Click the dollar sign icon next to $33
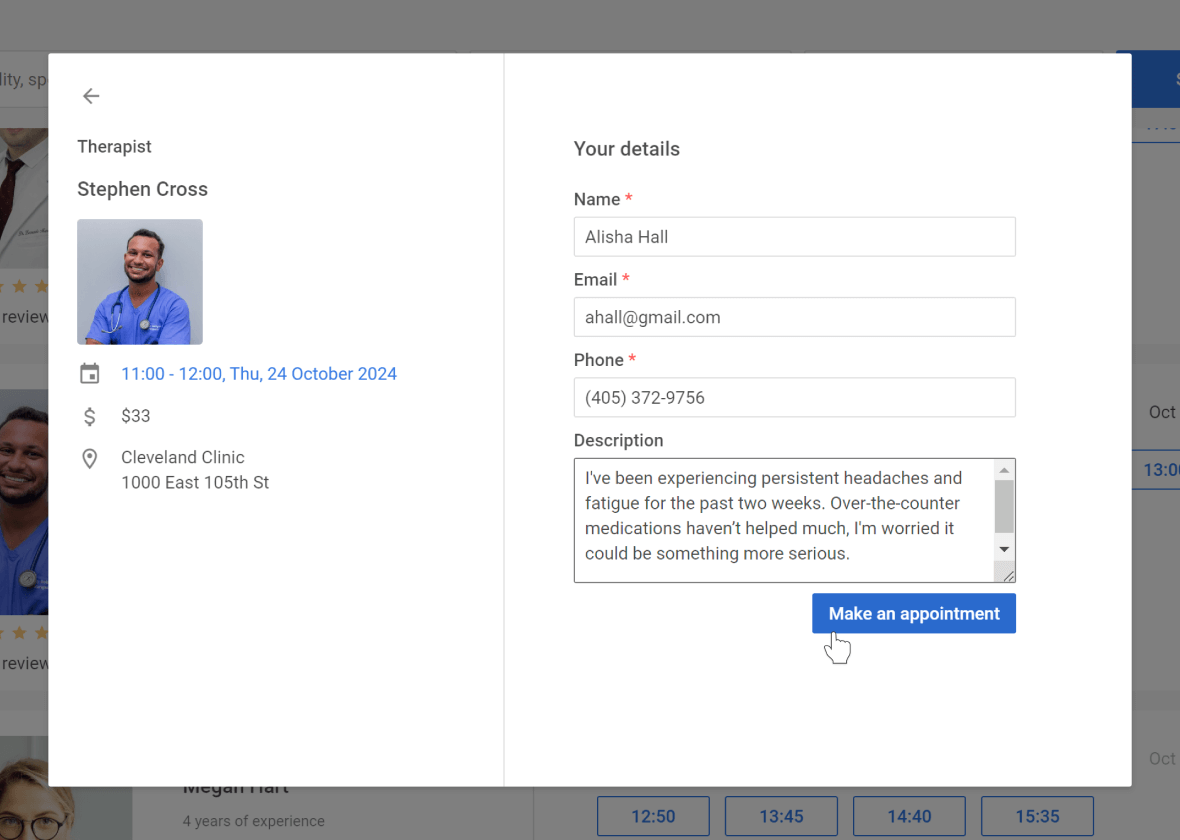Screen dimensions: 1180x840 [90, 416]
